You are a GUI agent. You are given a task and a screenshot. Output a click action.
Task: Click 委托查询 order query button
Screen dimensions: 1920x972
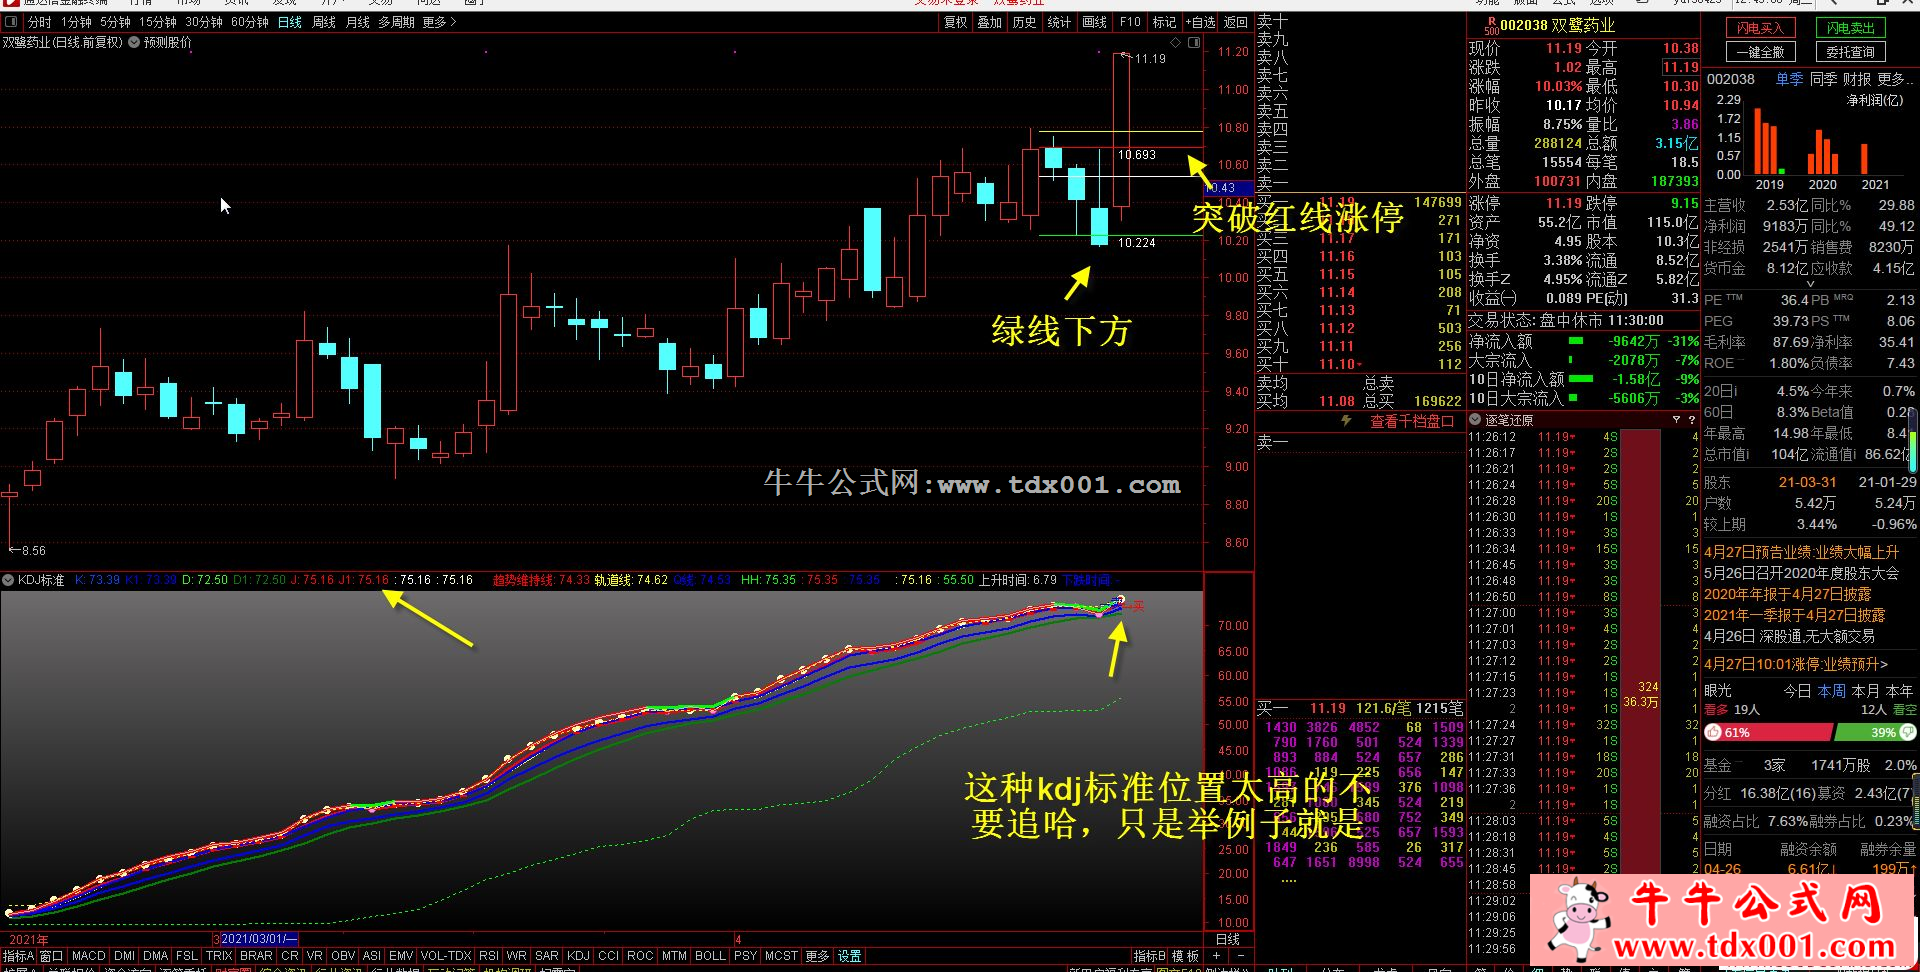click(x=1851, y=52)
